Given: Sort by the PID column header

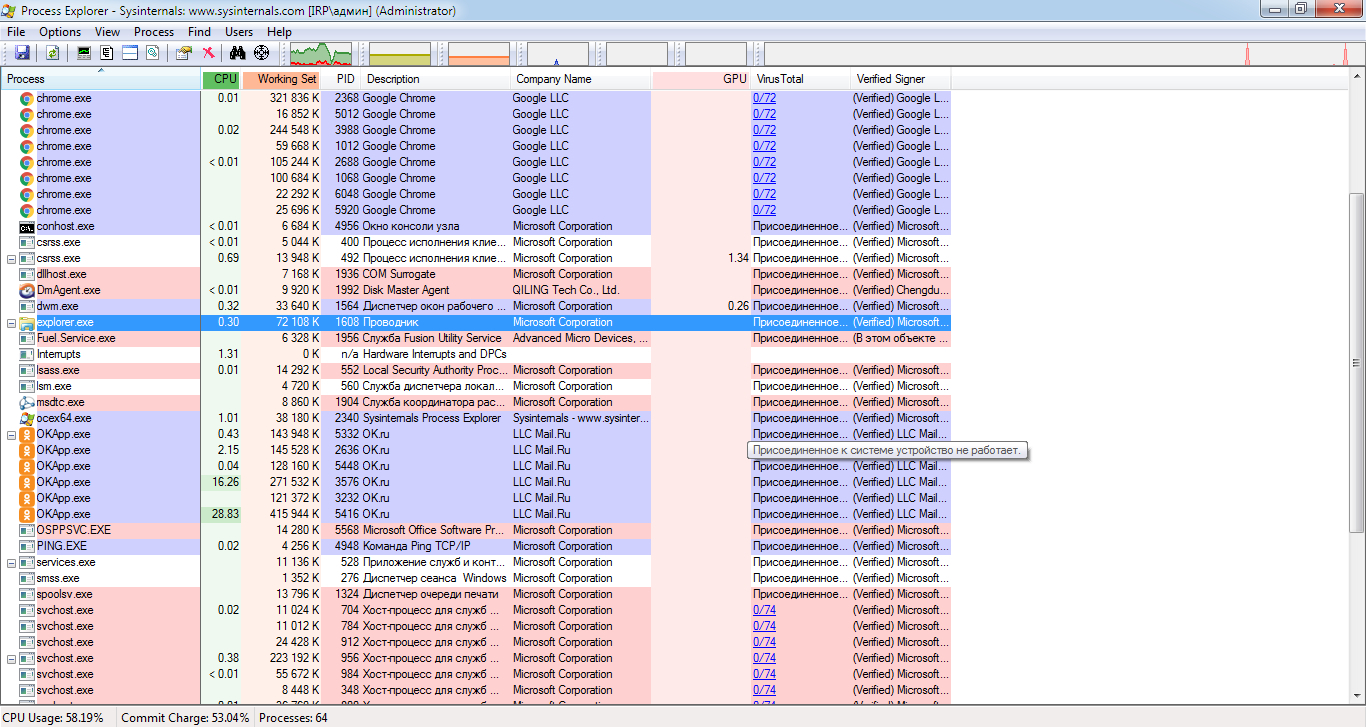Looking at the screenshot, I should (342, 79).
